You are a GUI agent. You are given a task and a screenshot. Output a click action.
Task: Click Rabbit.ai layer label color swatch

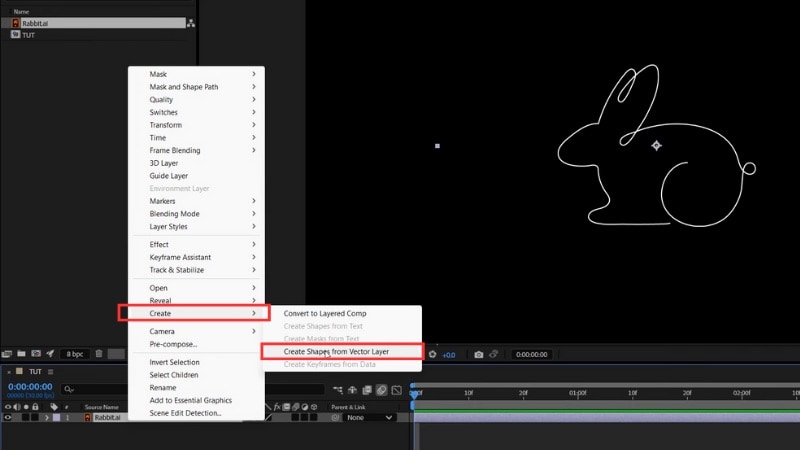click(x=56, y=417)
